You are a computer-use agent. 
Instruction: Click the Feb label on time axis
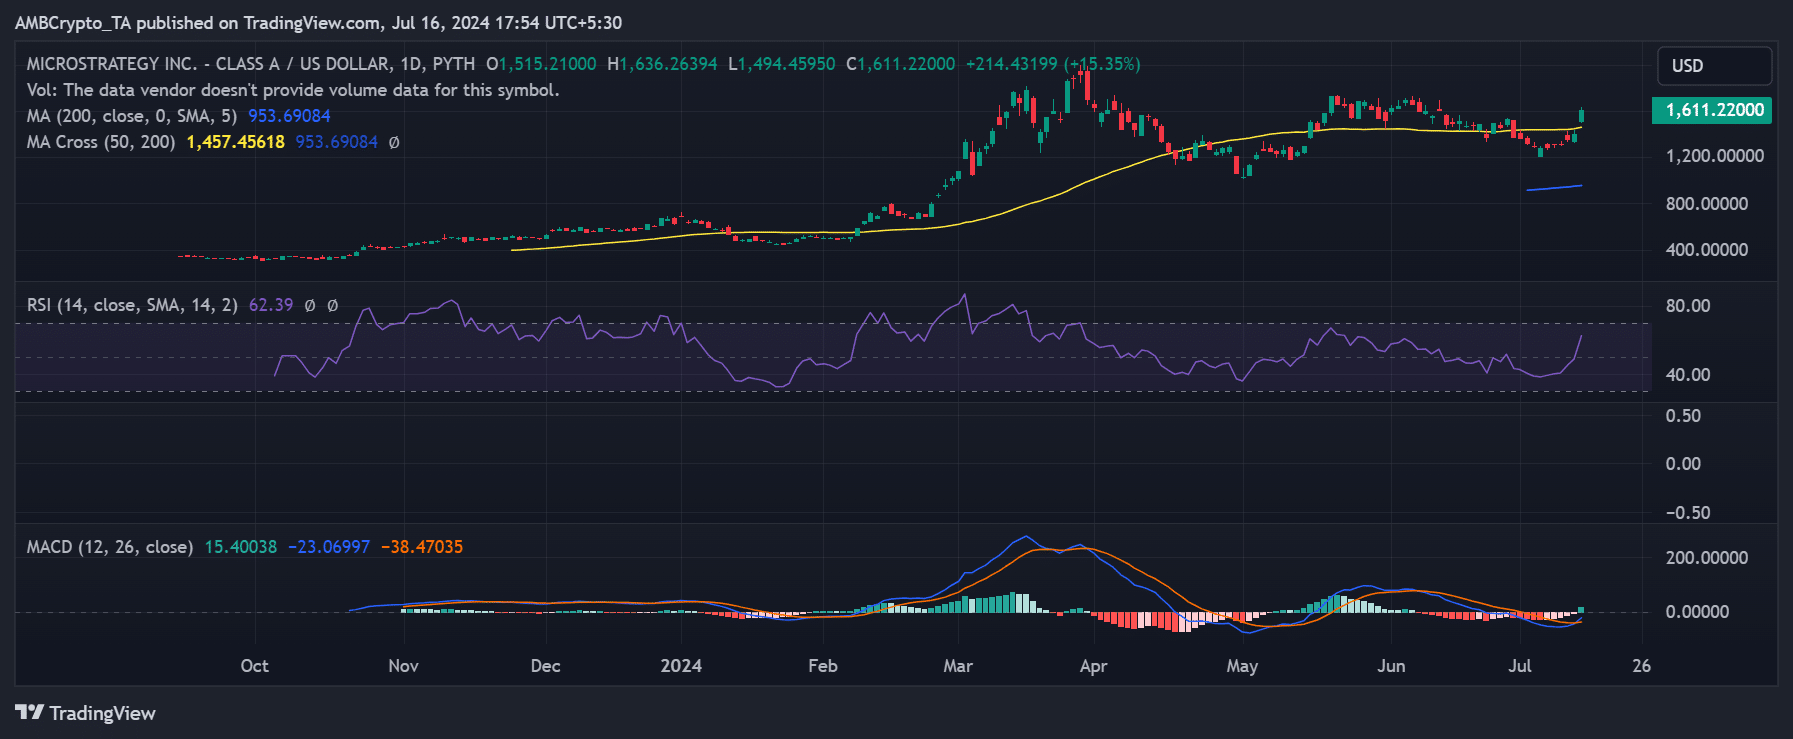(x=823, y=666)
